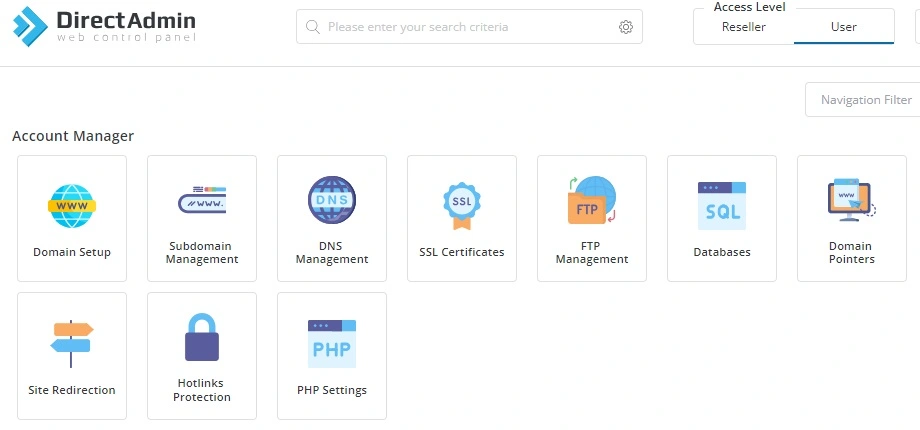Open the PHP Settings icon
Viewport: 920px width, 430px height.
click(332, 344)
